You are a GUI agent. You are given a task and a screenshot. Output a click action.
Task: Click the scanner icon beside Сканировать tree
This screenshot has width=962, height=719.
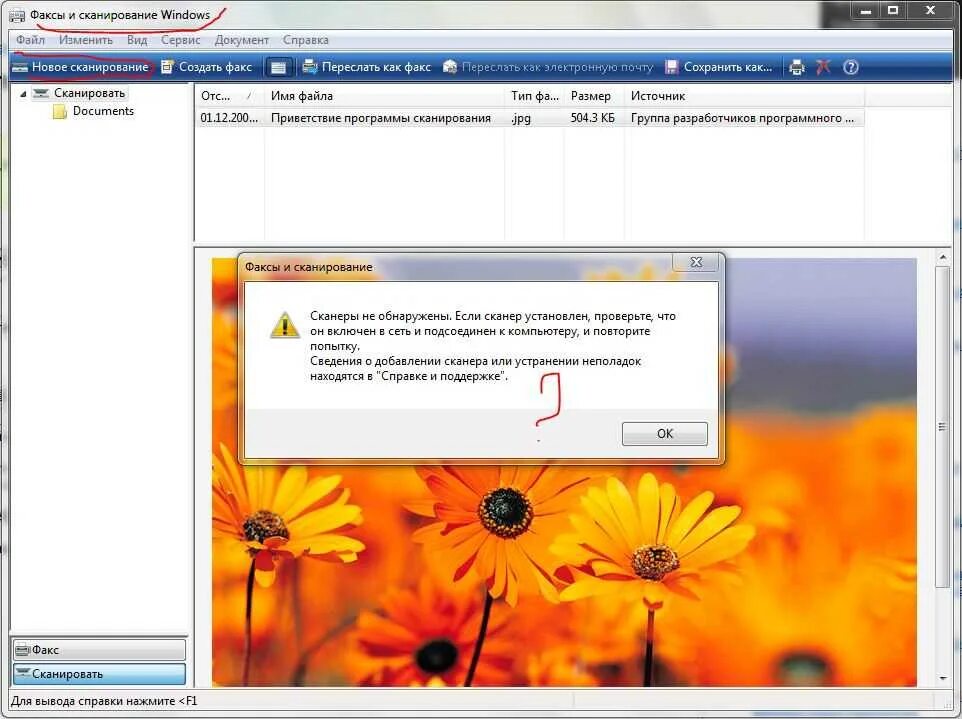click(40, 93)
